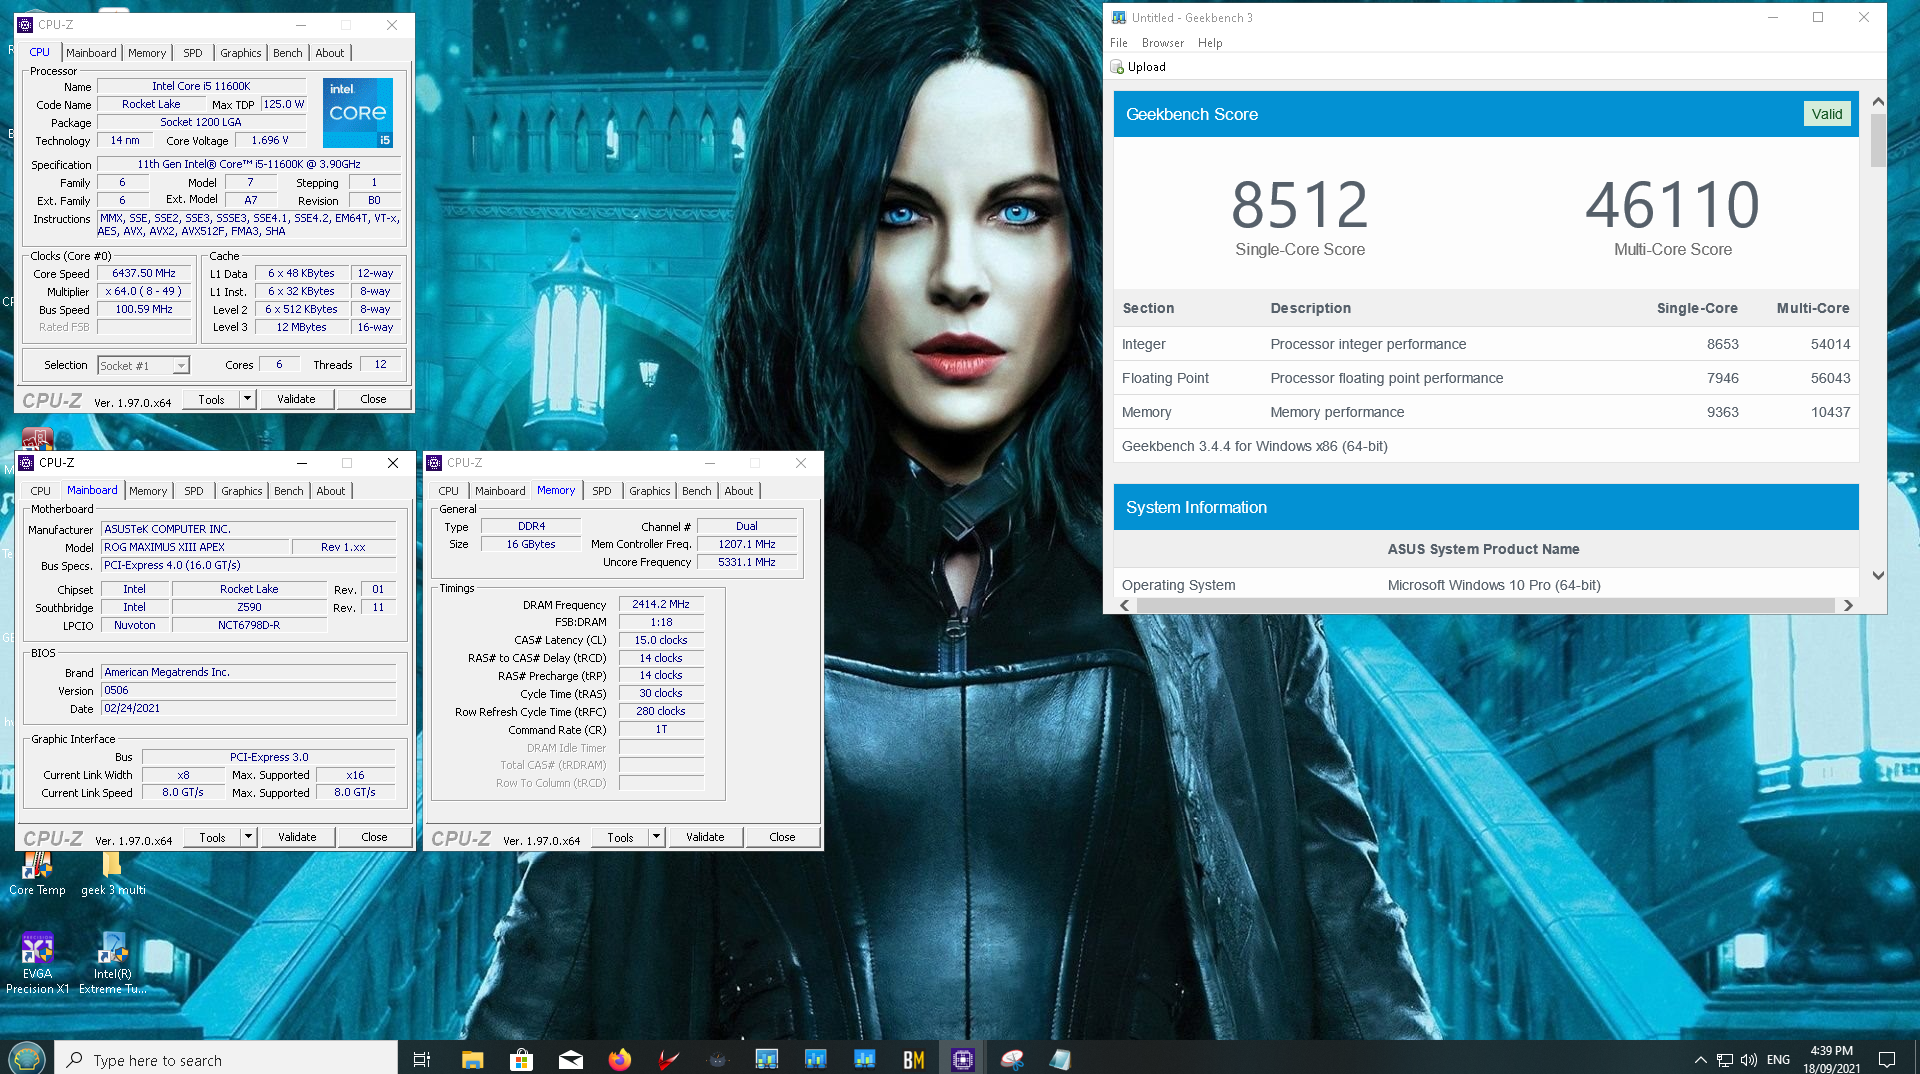This screenshot has width=1920, height=1074.
Task: Open the Browser menu in Geekbench
Action: coord(1162,43)
